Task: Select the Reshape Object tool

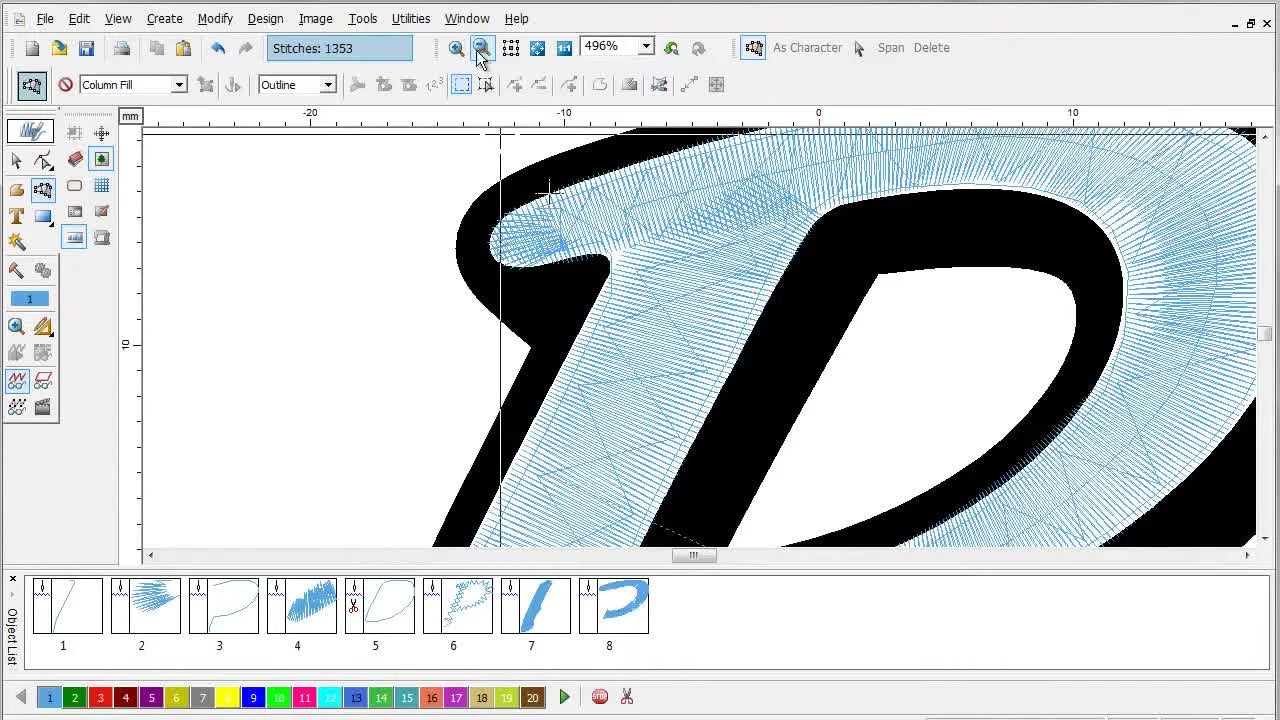Action: 45,162
